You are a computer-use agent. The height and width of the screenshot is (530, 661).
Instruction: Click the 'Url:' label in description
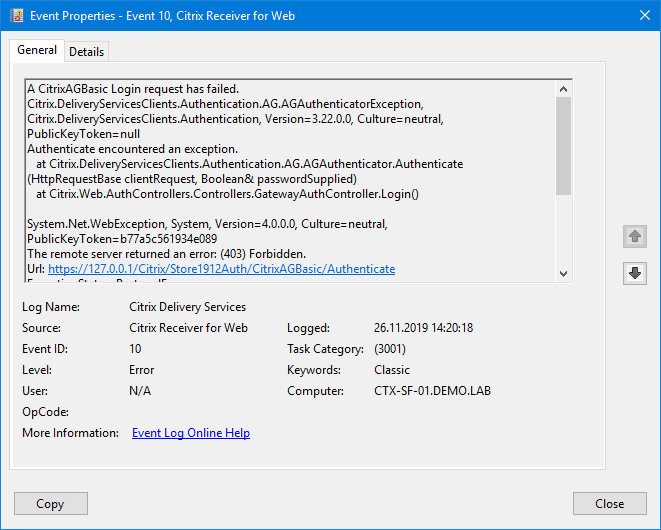(36, 269)
